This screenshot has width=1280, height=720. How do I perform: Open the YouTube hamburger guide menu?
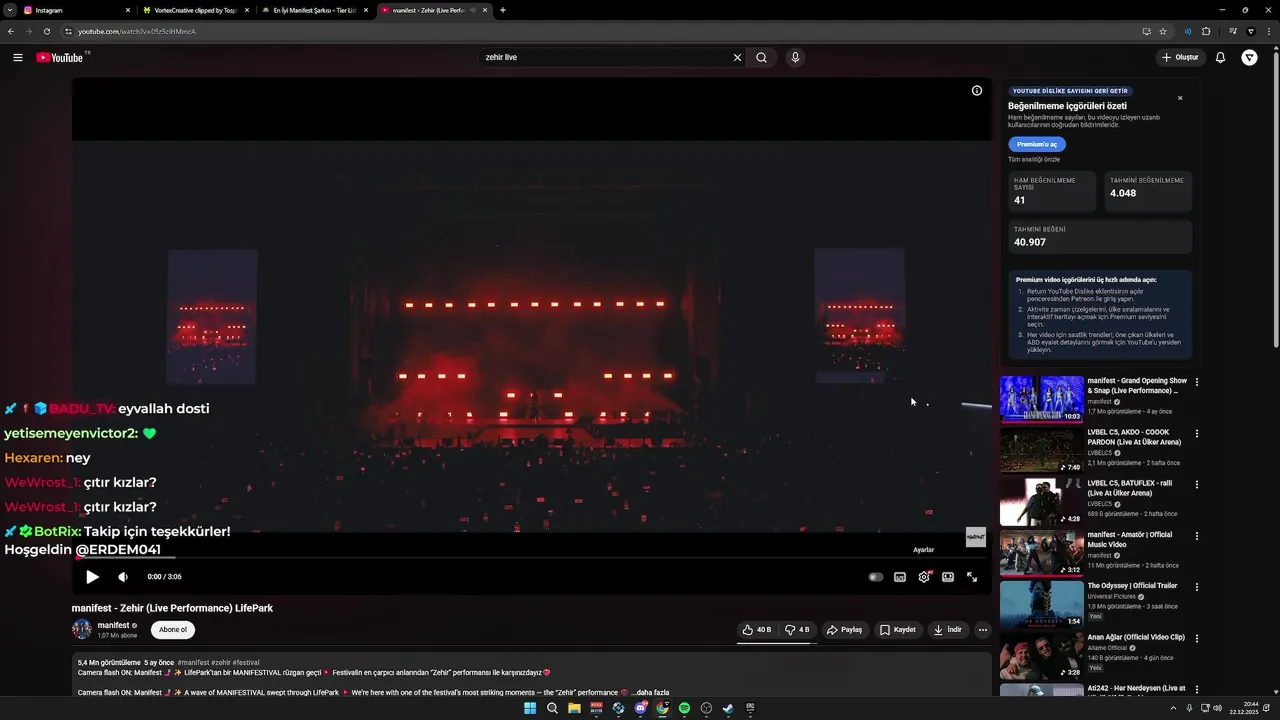pyautogui.click(x=18, y=57)
